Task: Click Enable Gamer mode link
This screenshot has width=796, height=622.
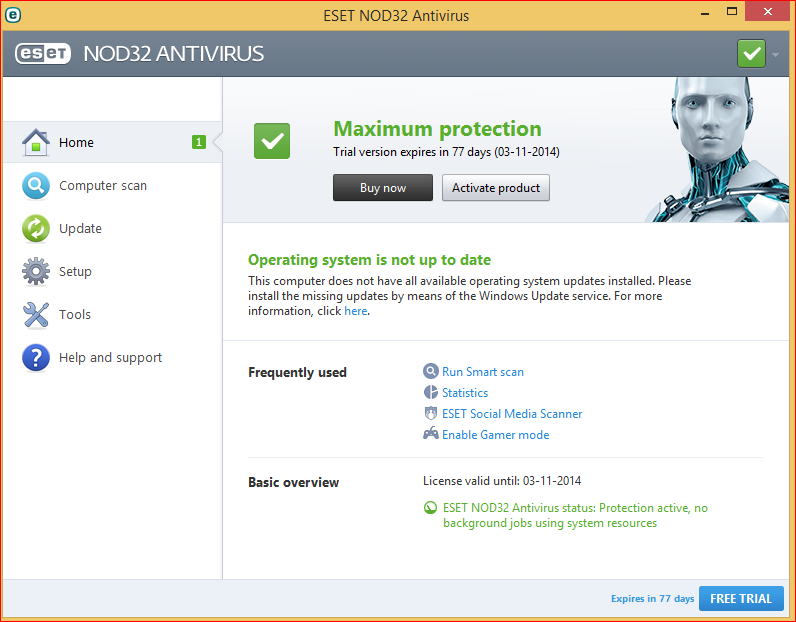Action: [x=495, y=435]
